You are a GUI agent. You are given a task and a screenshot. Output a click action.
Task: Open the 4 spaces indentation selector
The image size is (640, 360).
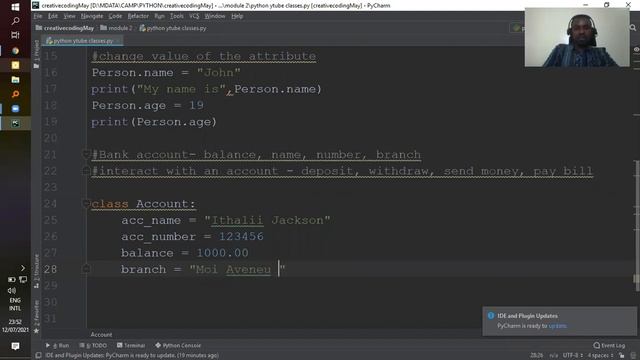coord(600,356)
